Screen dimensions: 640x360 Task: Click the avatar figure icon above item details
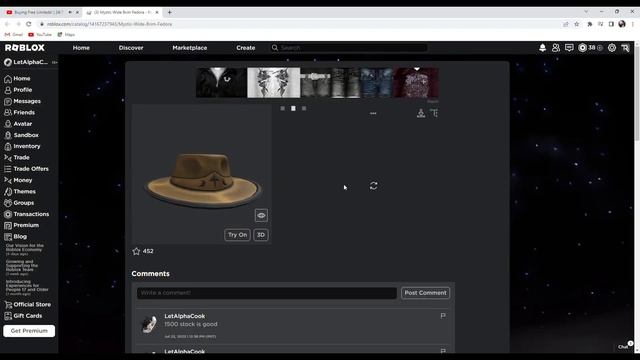[421, 113]
